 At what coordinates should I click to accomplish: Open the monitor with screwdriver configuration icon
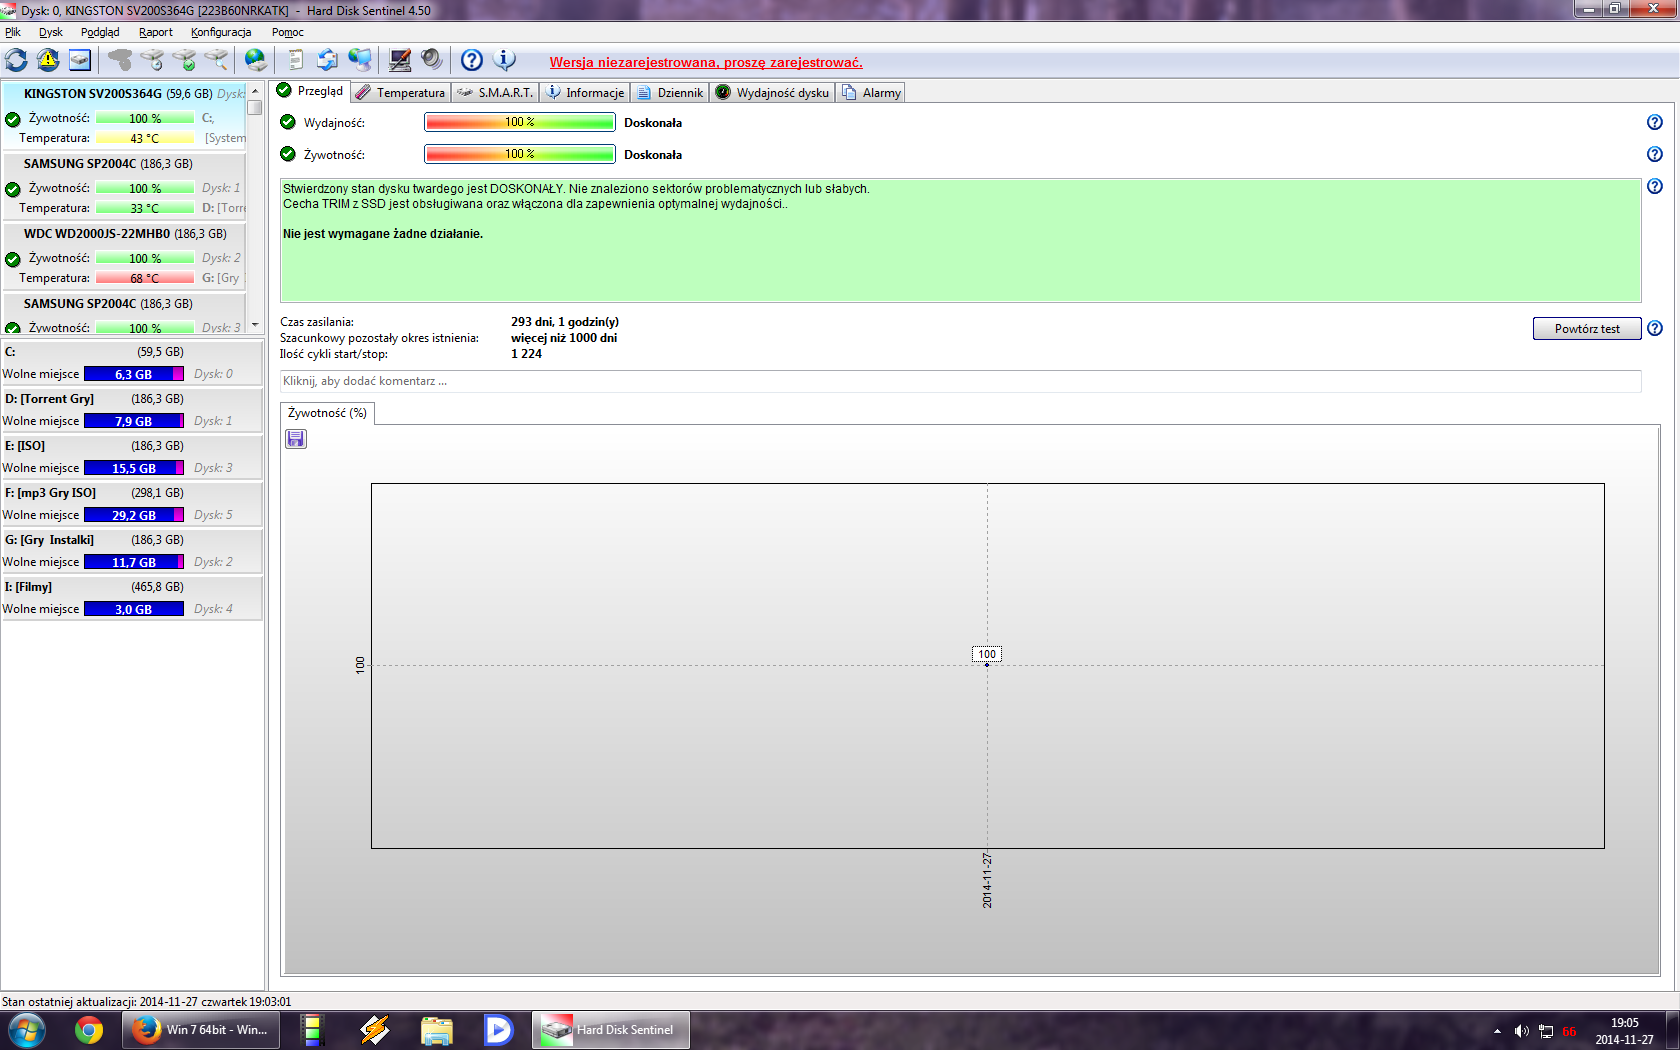tap(400, 60)
